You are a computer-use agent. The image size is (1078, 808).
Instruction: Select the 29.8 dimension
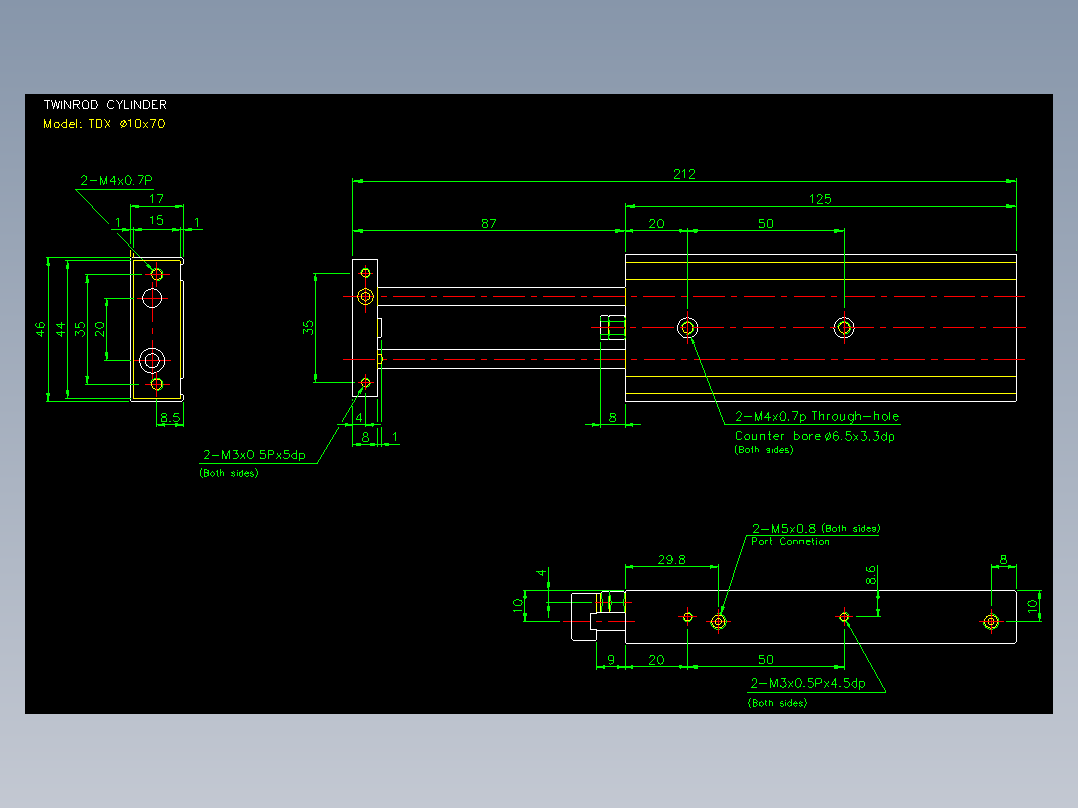(x=672, y=560)
